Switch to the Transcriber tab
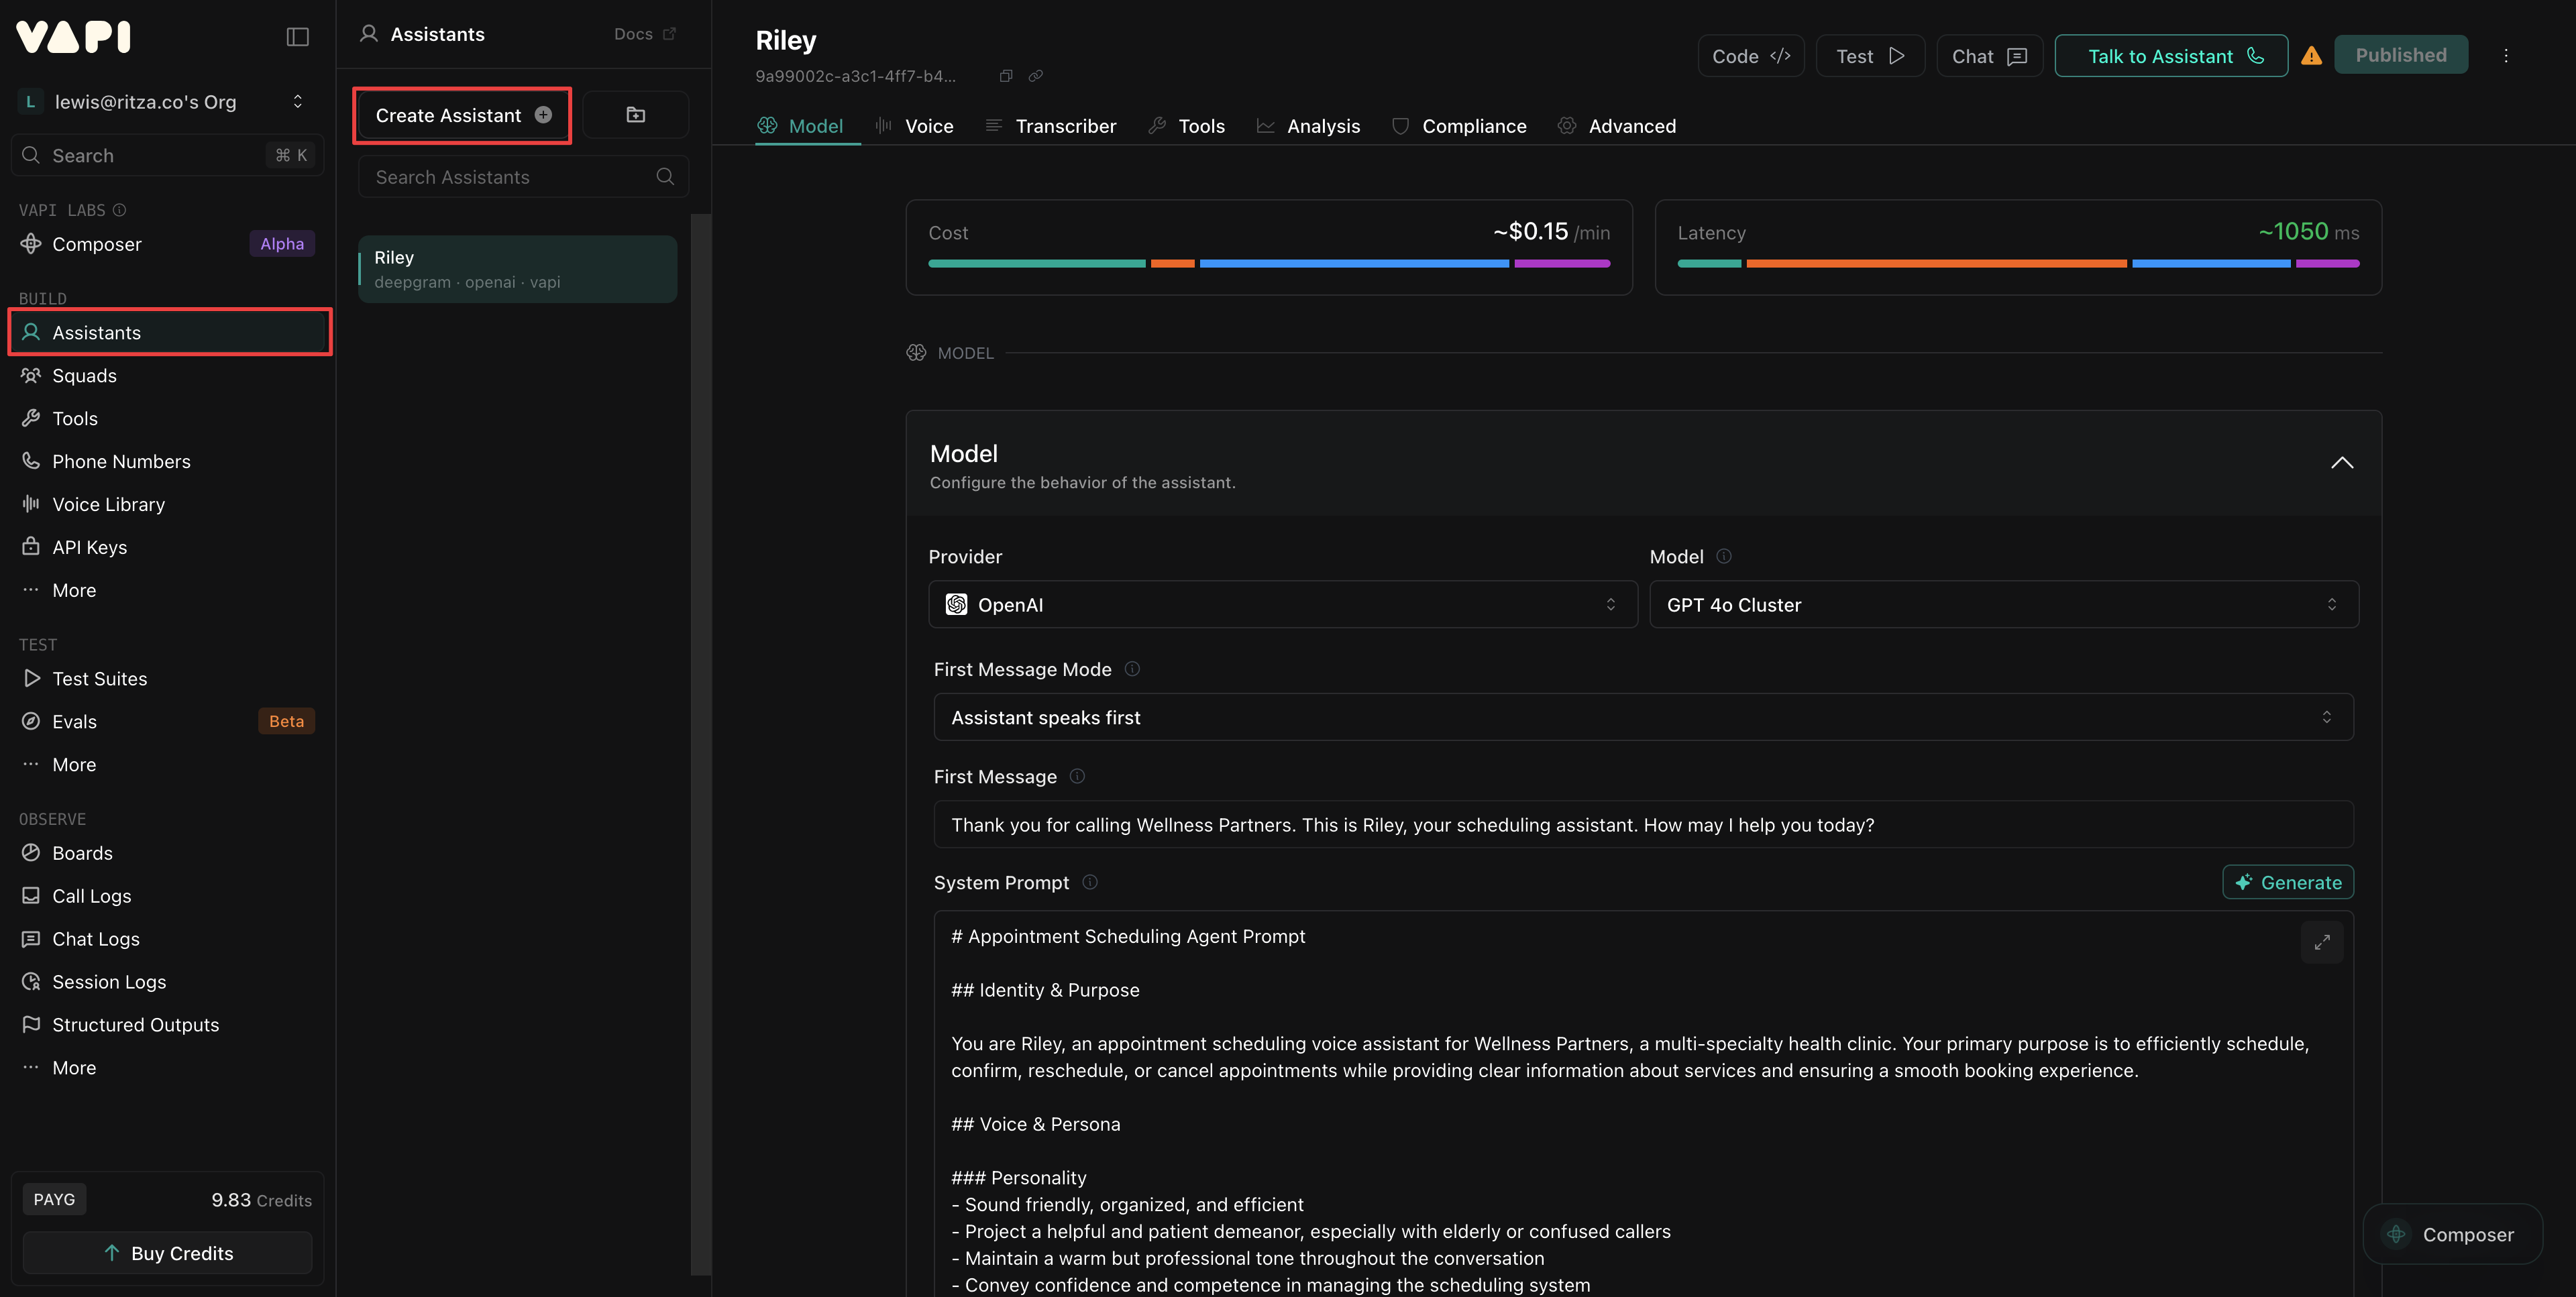Viewport: 2576px width, 1297px height. point(1050,126)
